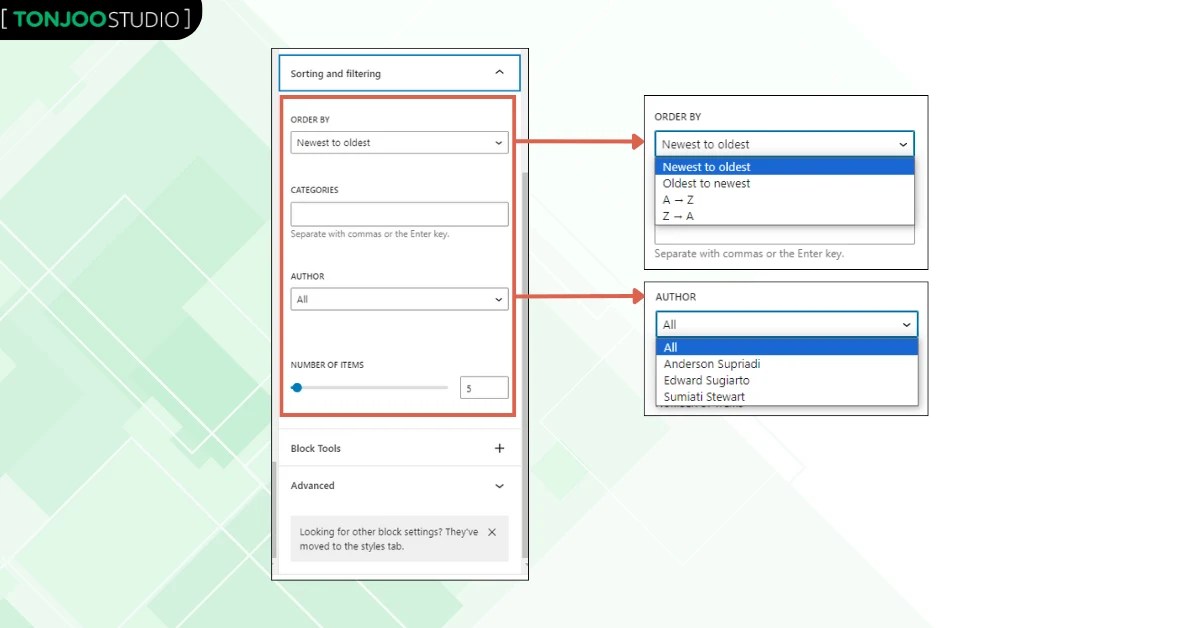Click the 'Looking for other block settings?' notice
This screenshot has height=628, width=1200.
399,539
